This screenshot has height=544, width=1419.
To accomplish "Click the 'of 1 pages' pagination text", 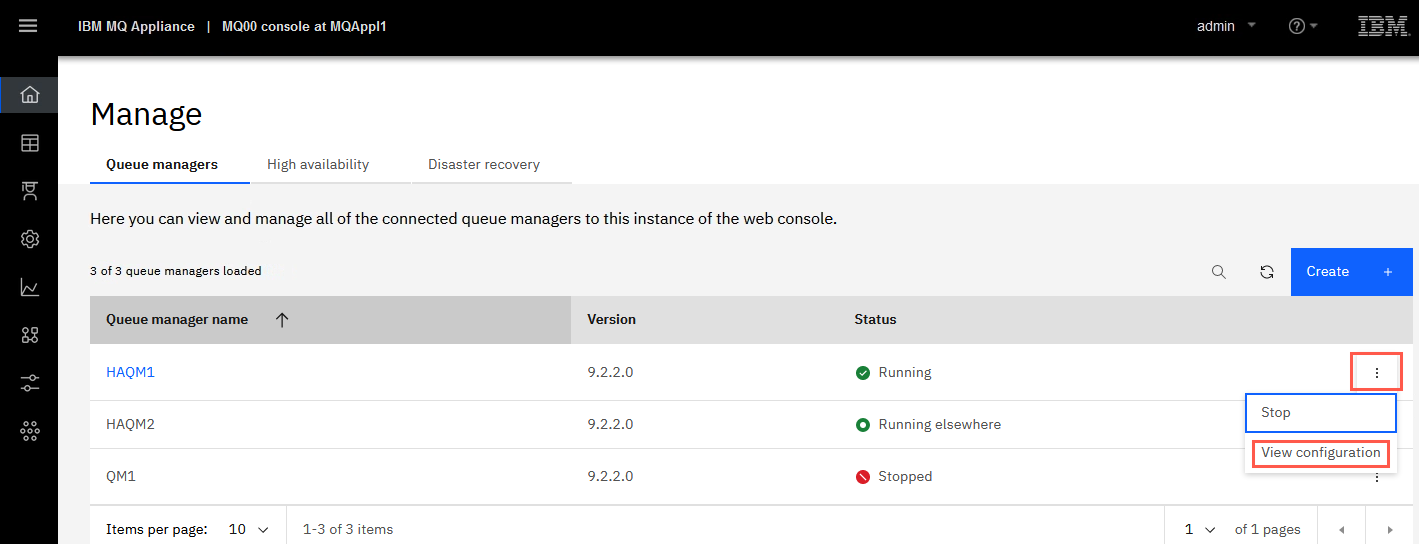I will tap(1268, 529).
